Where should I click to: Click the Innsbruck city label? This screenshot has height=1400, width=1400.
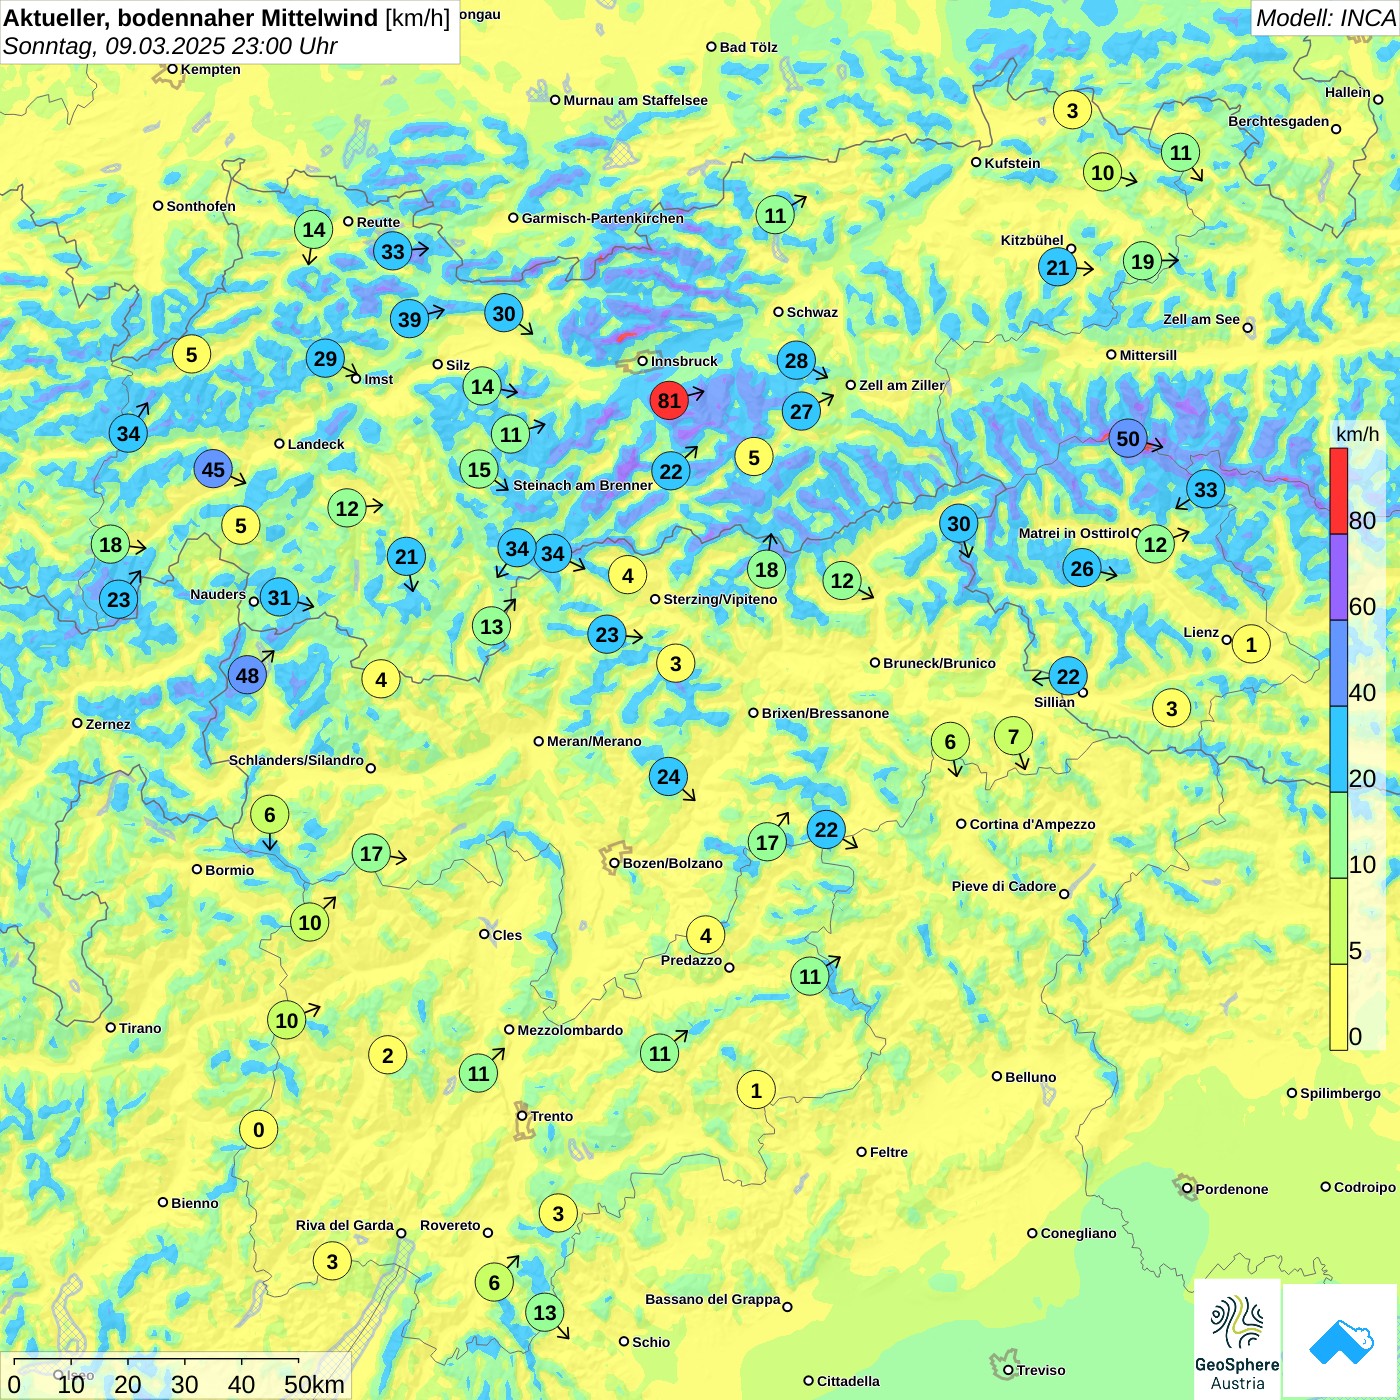(x=684, y=361)
